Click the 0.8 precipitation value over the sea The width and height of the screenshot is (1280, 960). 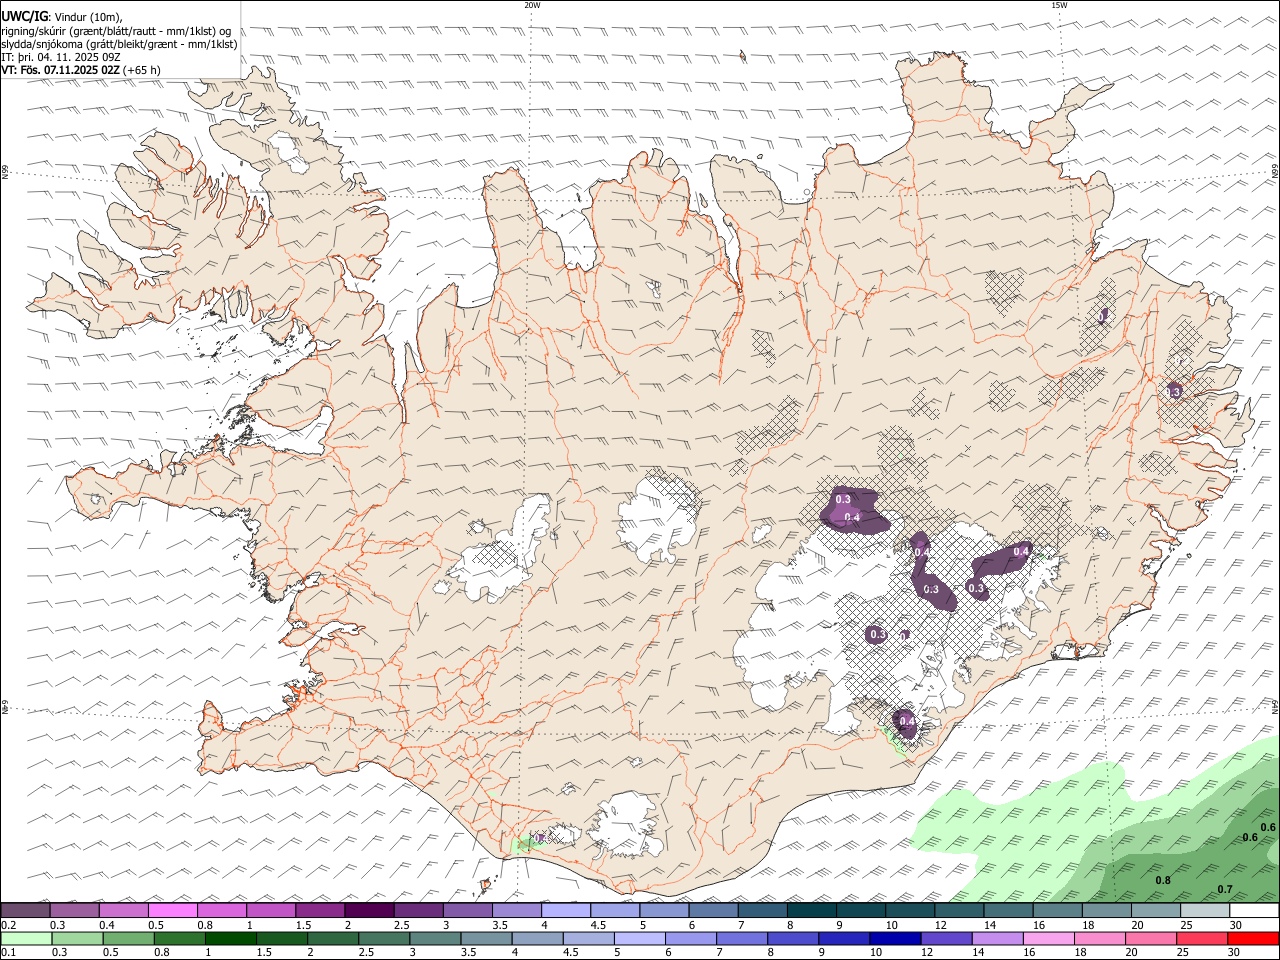[1163, 880]
